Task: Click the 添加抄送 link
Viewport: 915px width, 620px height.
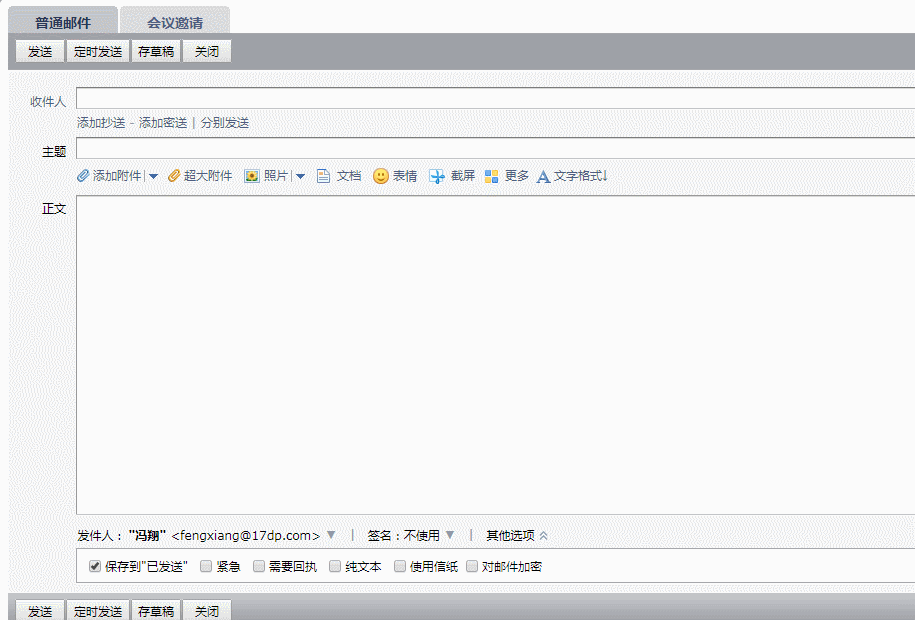Action: pos(101,123)
